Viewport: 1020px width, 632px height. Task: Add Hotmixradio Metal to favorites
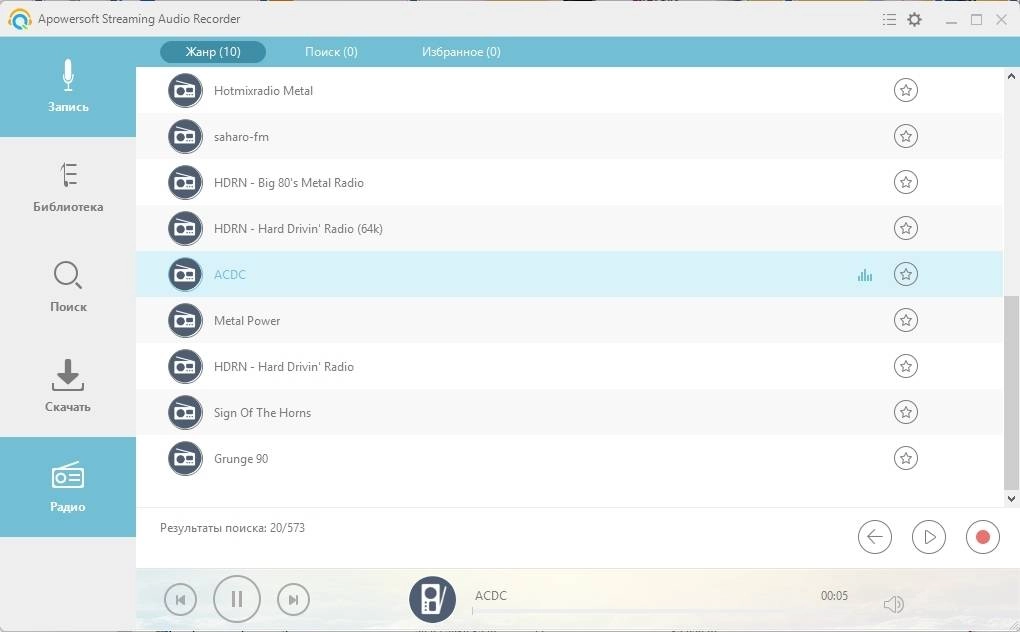906,90
